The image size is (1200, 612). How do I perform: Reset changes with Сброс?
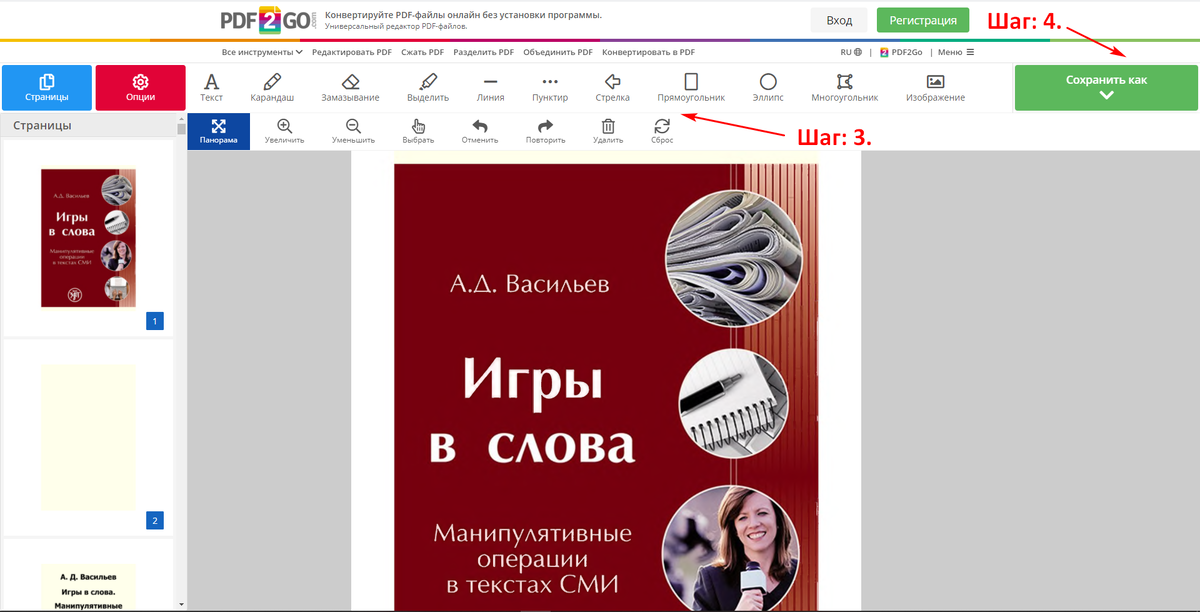pos(662,132)
